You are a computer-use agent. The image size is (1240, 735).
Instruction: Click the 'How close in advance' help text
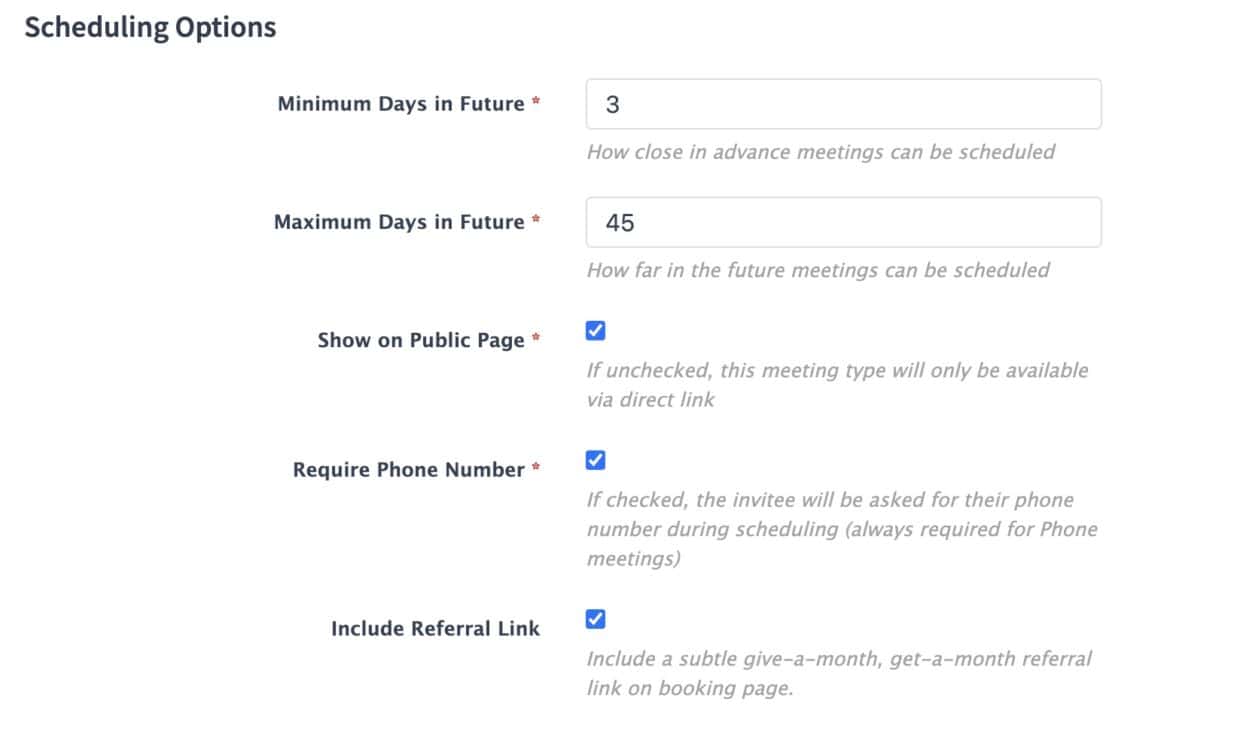coord(821,152)
